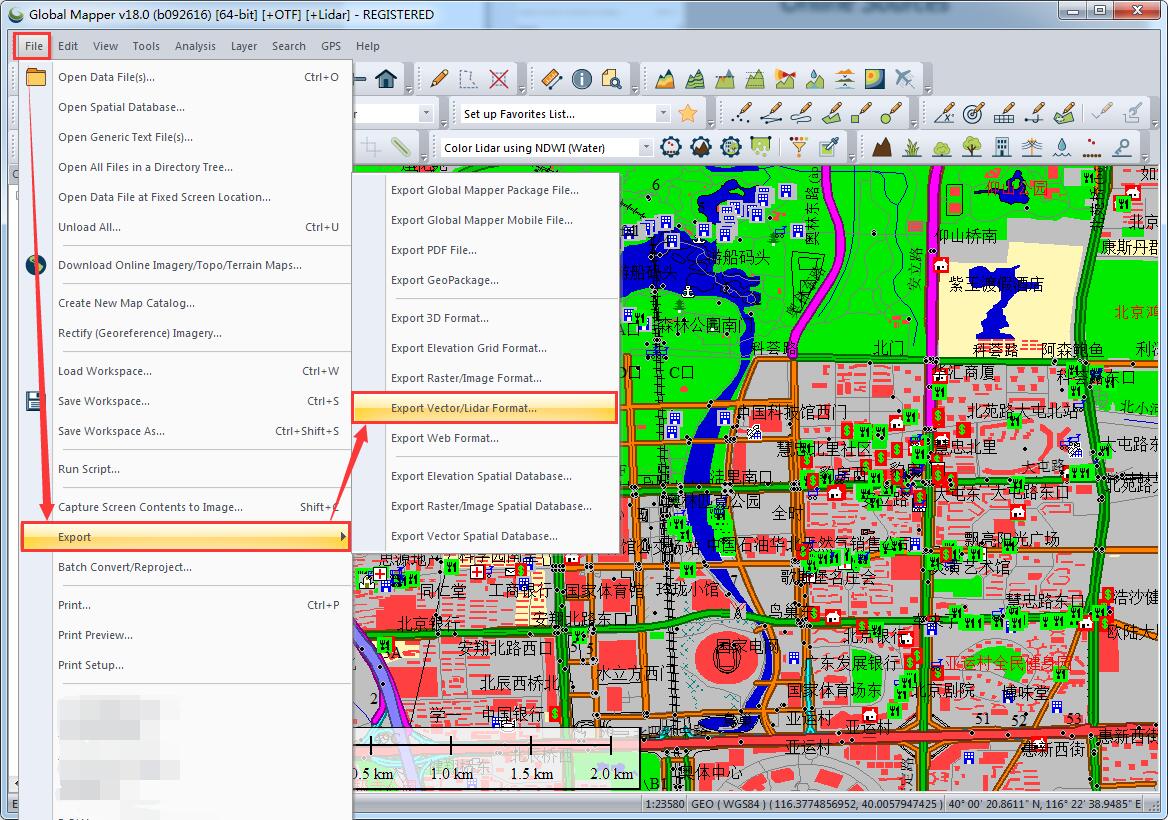1168x820 pixels.
Task: Open the Search menu
Action: [x=289, y=46]
